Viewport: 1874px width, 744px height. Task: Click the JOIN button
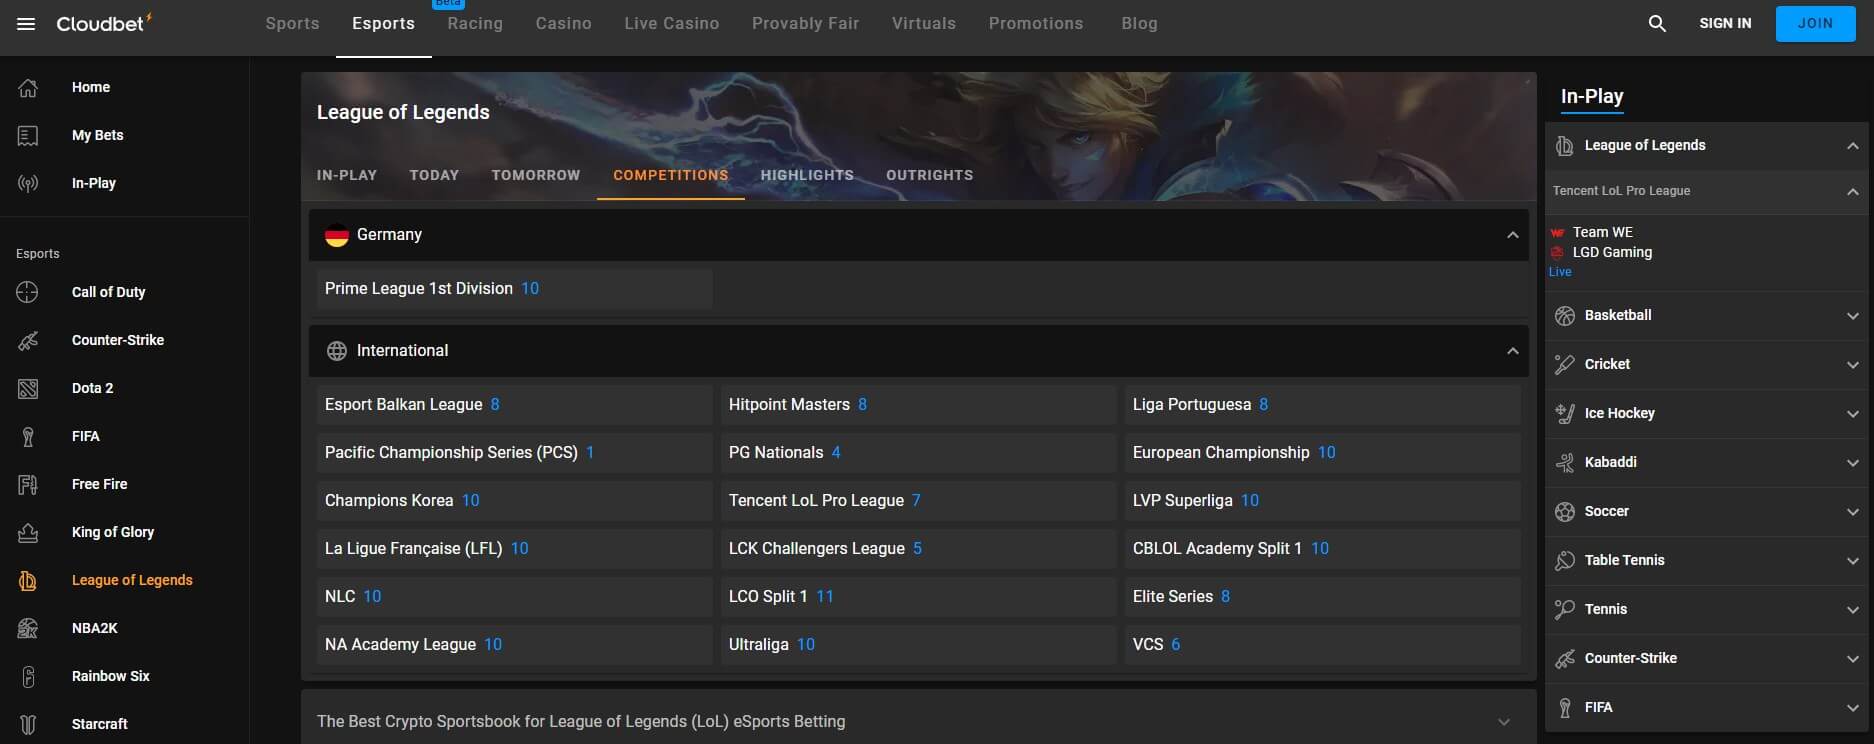coord(1815,24)
